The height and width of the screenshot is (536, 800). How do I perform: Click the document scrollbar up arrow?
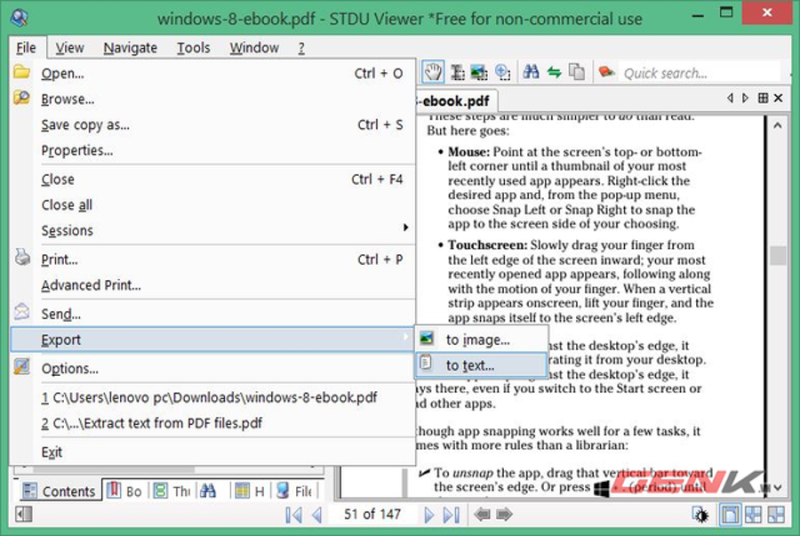(x=778, y=125)
